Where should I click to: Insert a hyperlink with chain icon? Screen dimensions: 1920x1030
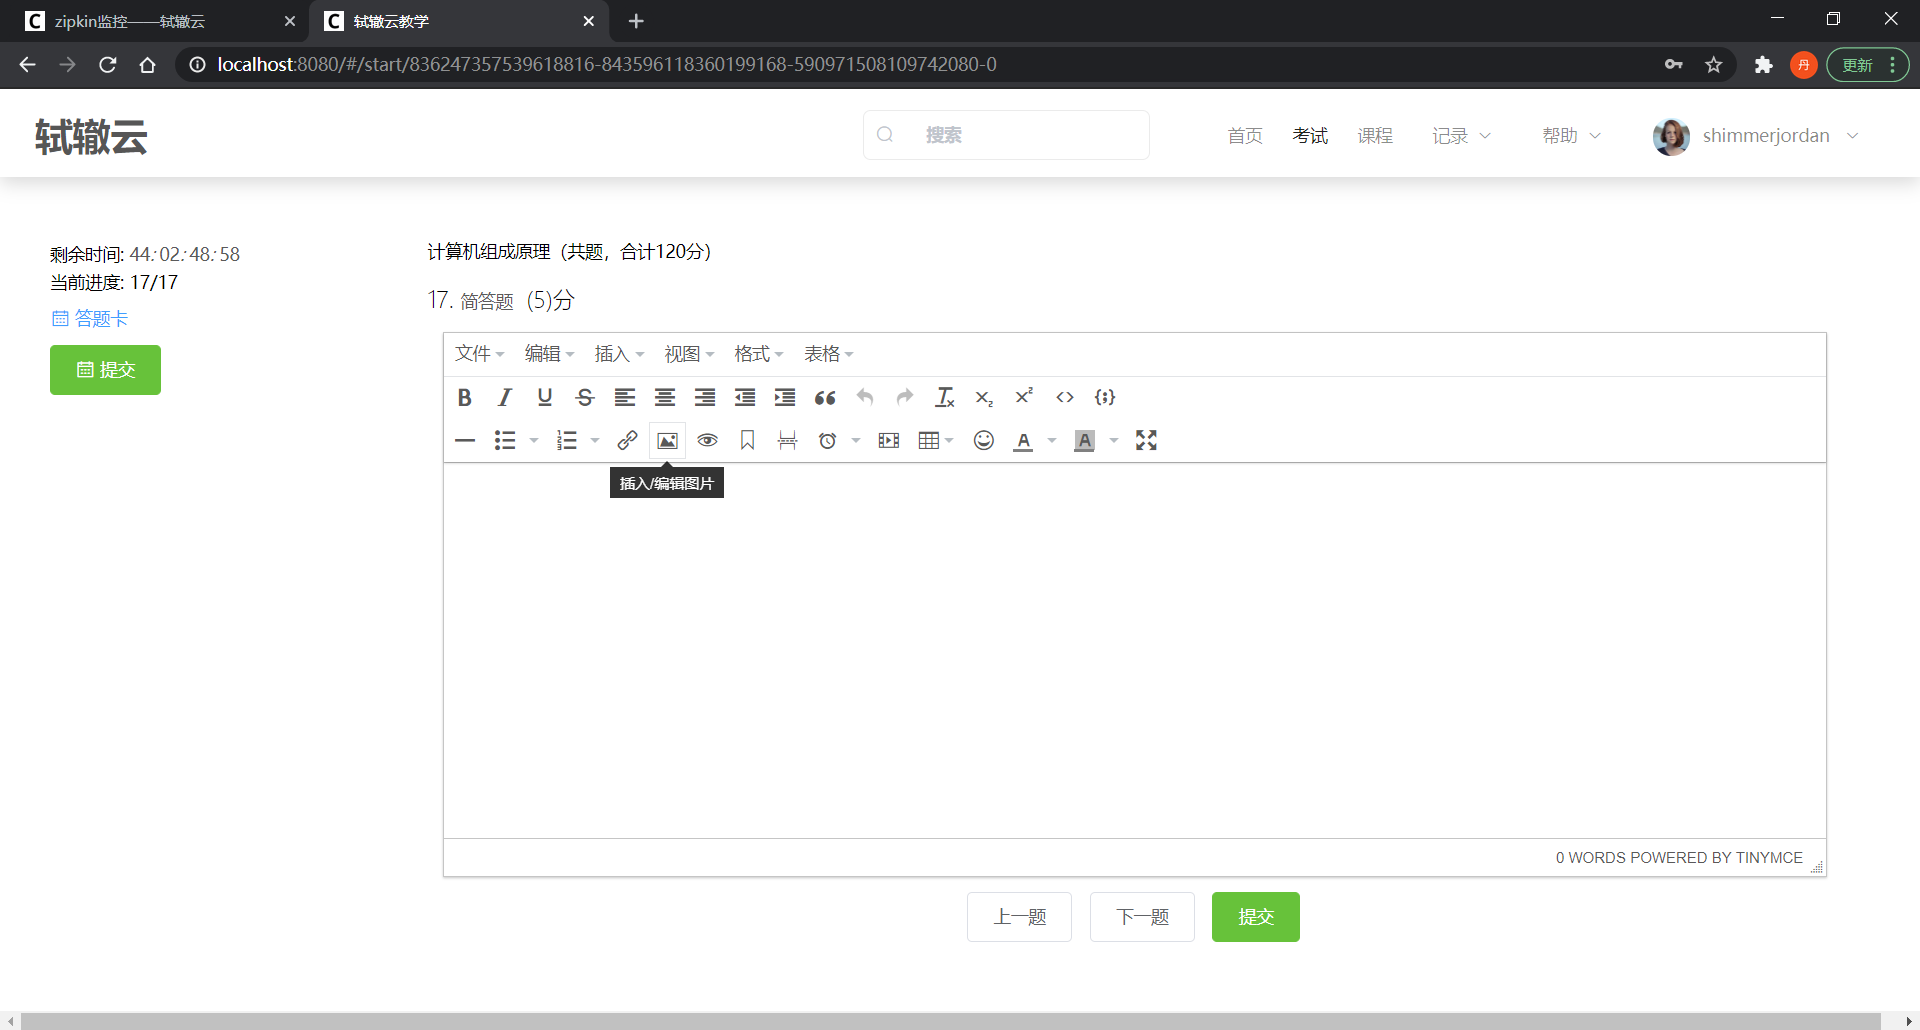627,440
